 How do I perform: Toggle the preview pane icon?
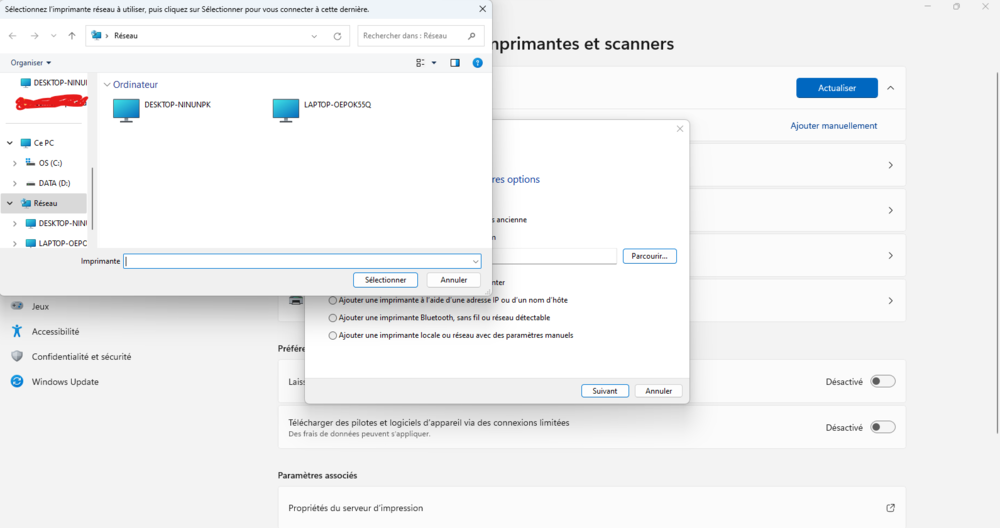[x=455, y=62]
